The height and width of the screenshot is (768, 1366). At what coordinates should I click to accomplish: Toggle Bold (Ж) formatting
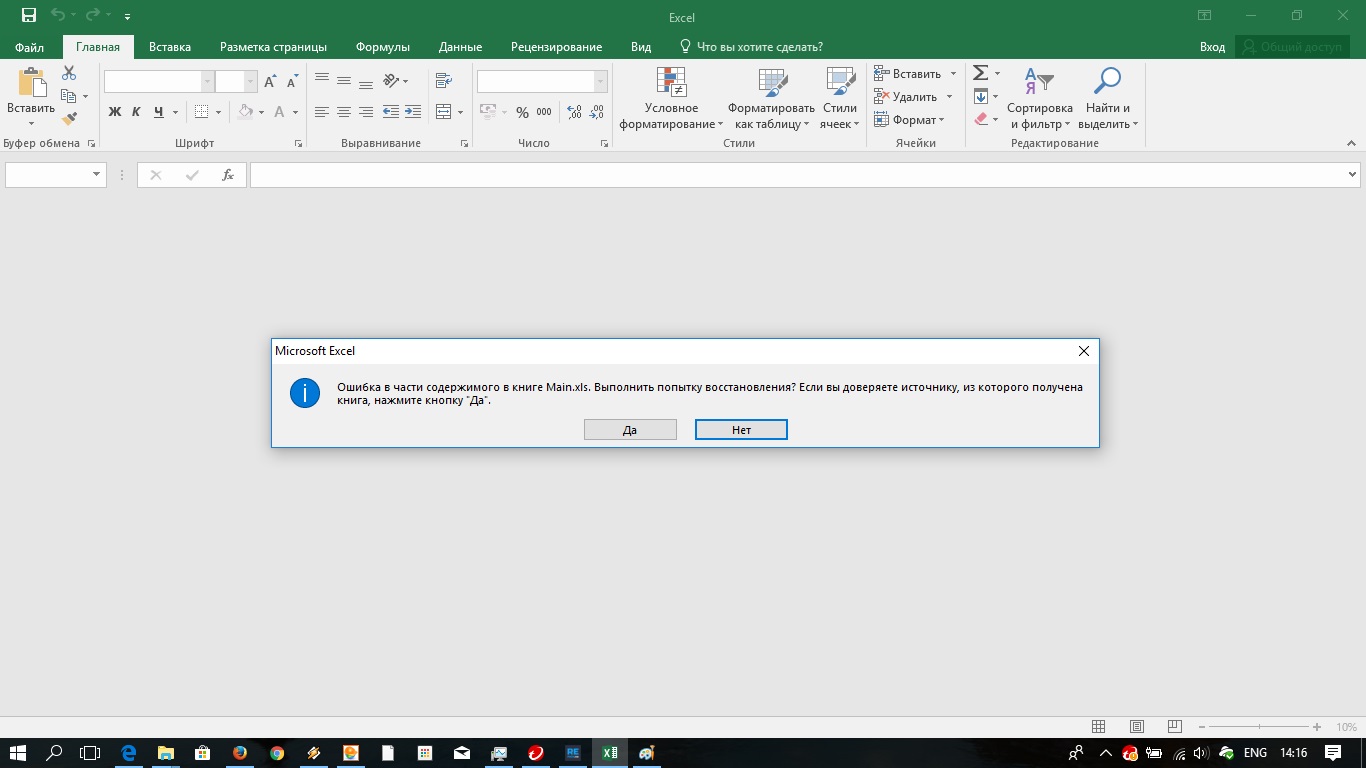click(x=114, y=112)
